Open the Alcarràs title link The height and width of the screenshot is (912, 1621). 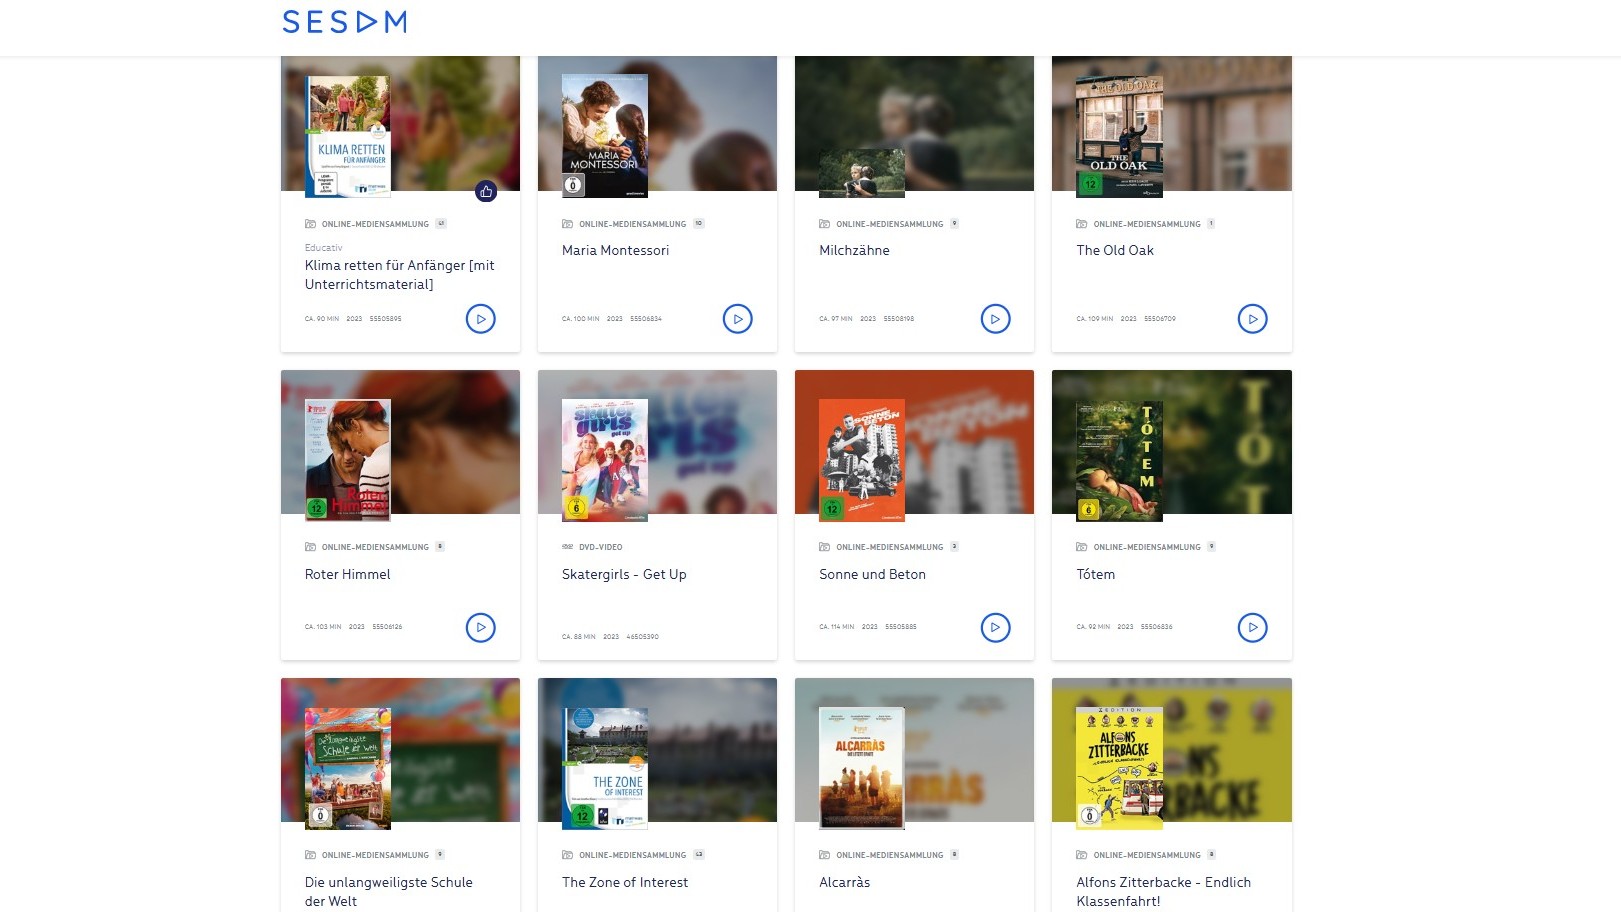[844, 883]
